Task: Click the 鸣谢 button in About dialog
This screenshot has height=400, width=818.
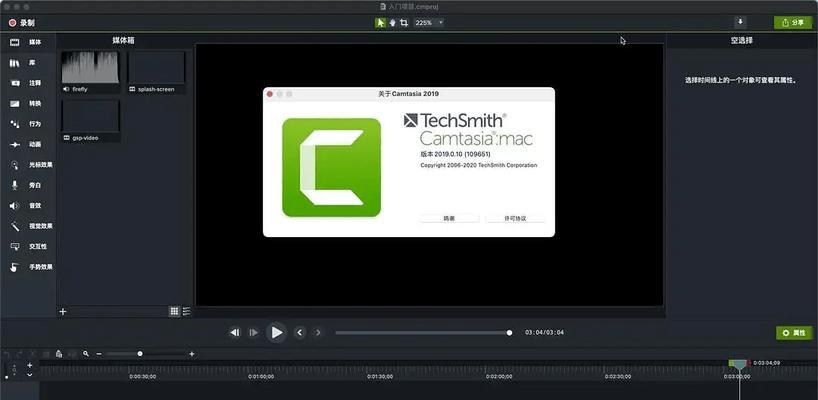Action: pyautogui.click(x=449, y=219)
